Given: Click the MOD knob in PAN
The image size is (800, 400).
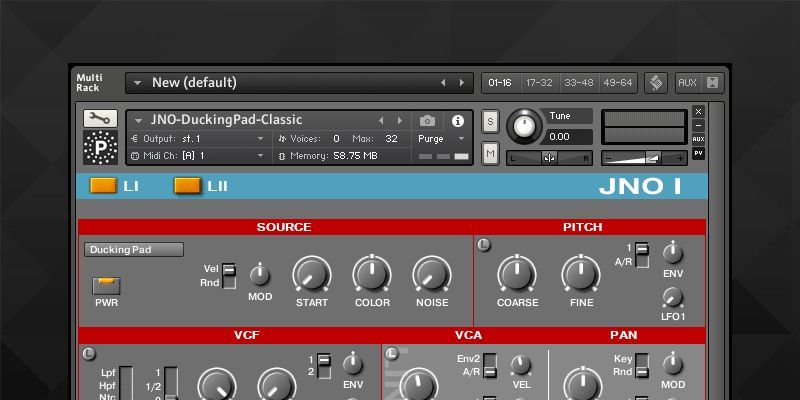Looking at the screenshot, I should 673,365.
